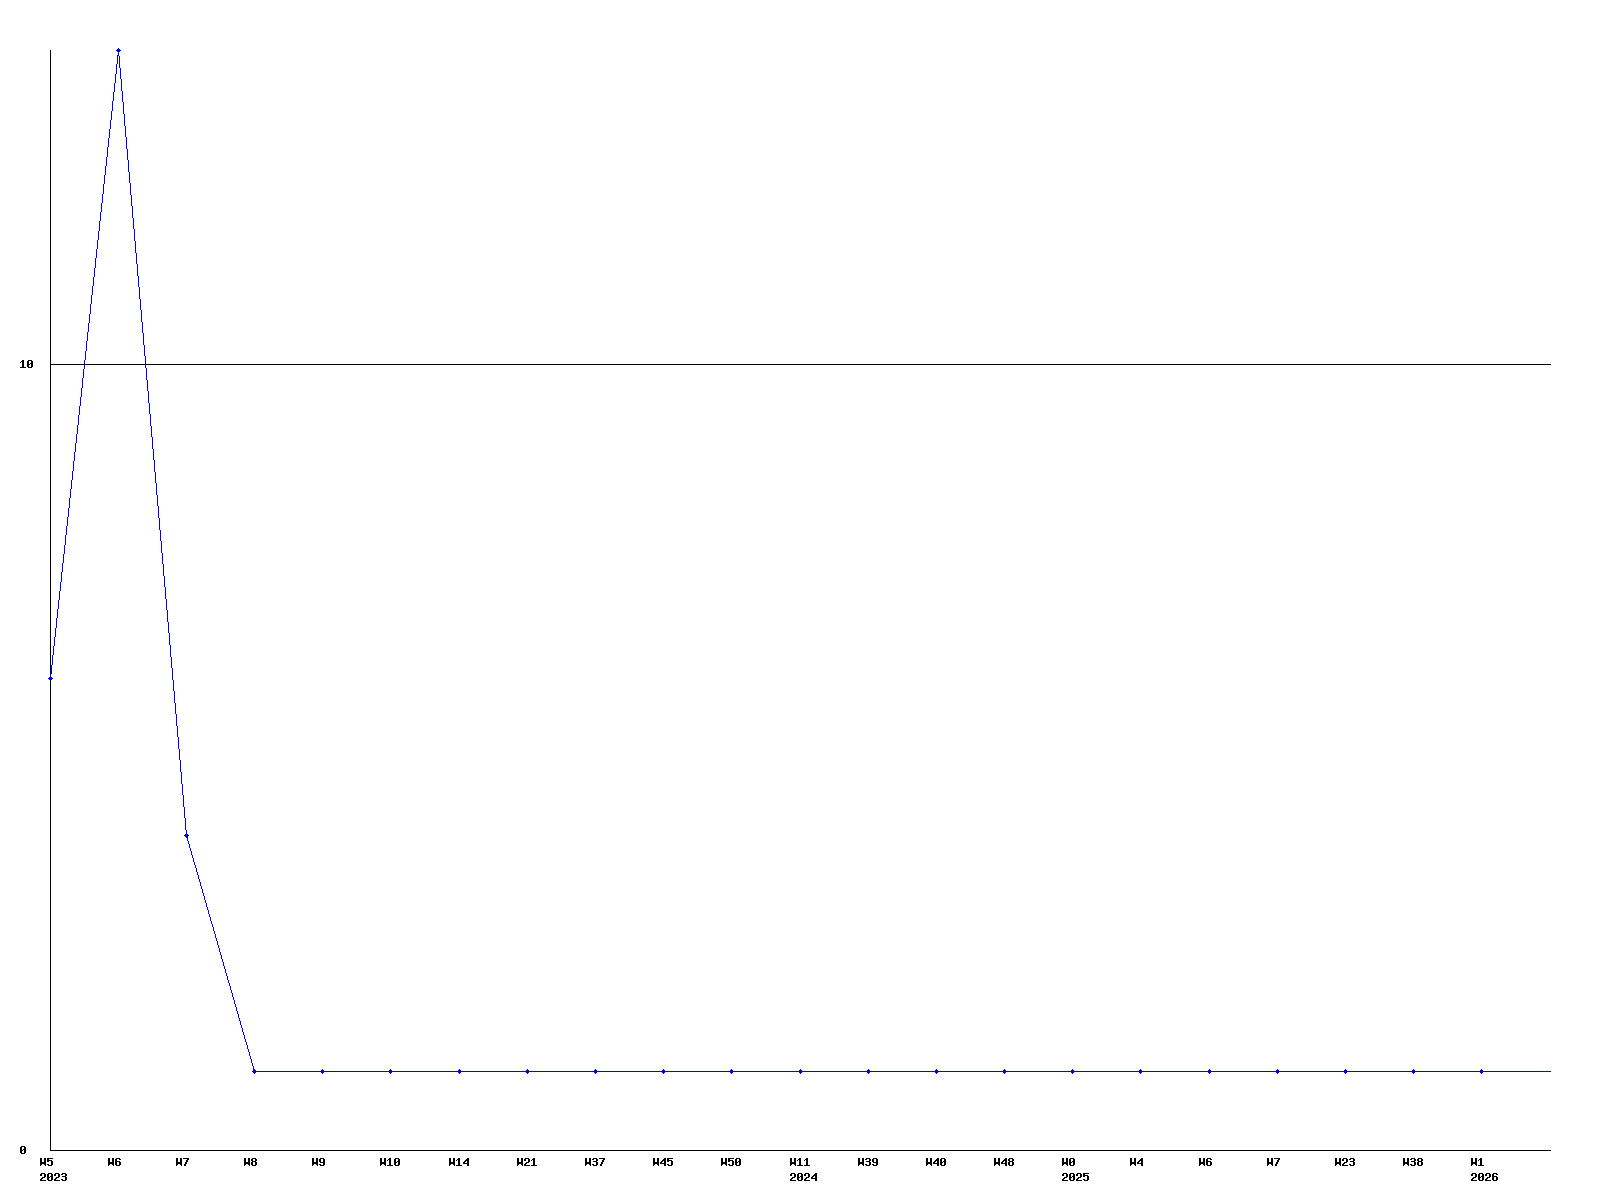Viewport: 1600px width, 1200px height.
Task: Click the y-axis label 10
Action: coord(27,364)
